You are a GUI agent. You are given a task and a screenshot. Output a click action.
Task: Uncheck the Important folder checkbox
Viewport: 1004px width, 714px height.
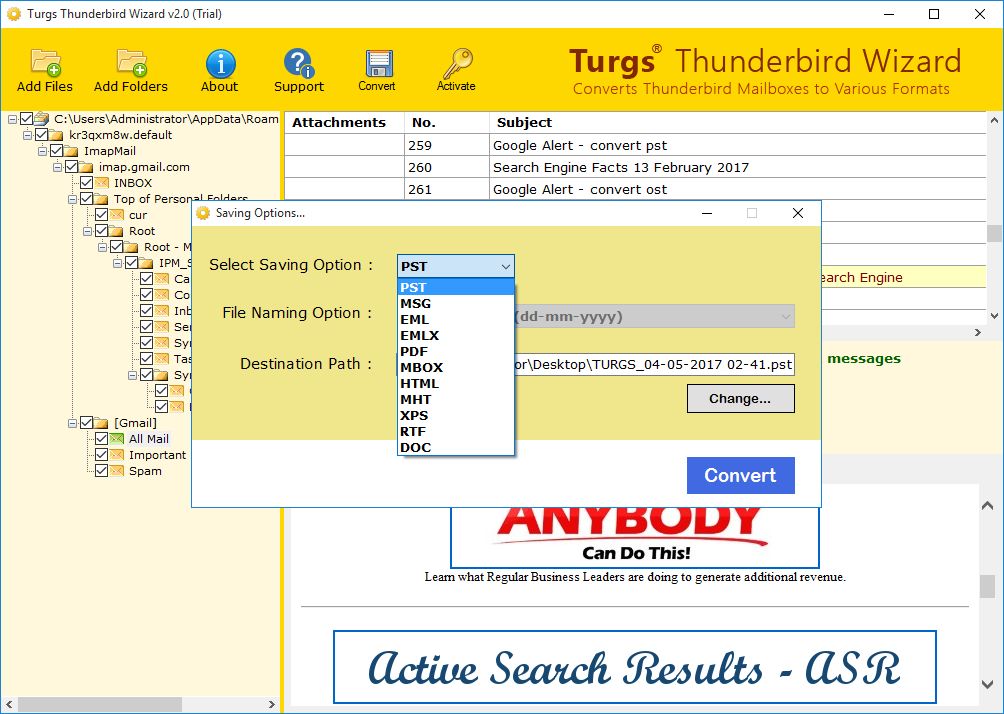[x=101, y=455]
